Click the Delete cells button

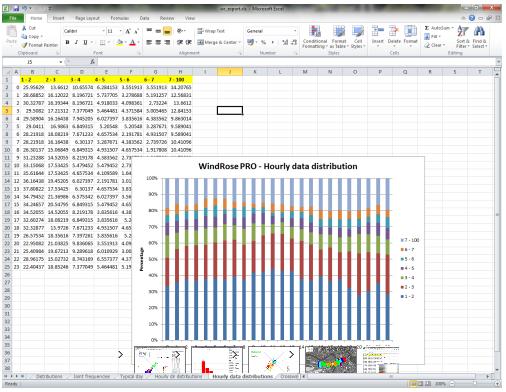pos(394,36)
